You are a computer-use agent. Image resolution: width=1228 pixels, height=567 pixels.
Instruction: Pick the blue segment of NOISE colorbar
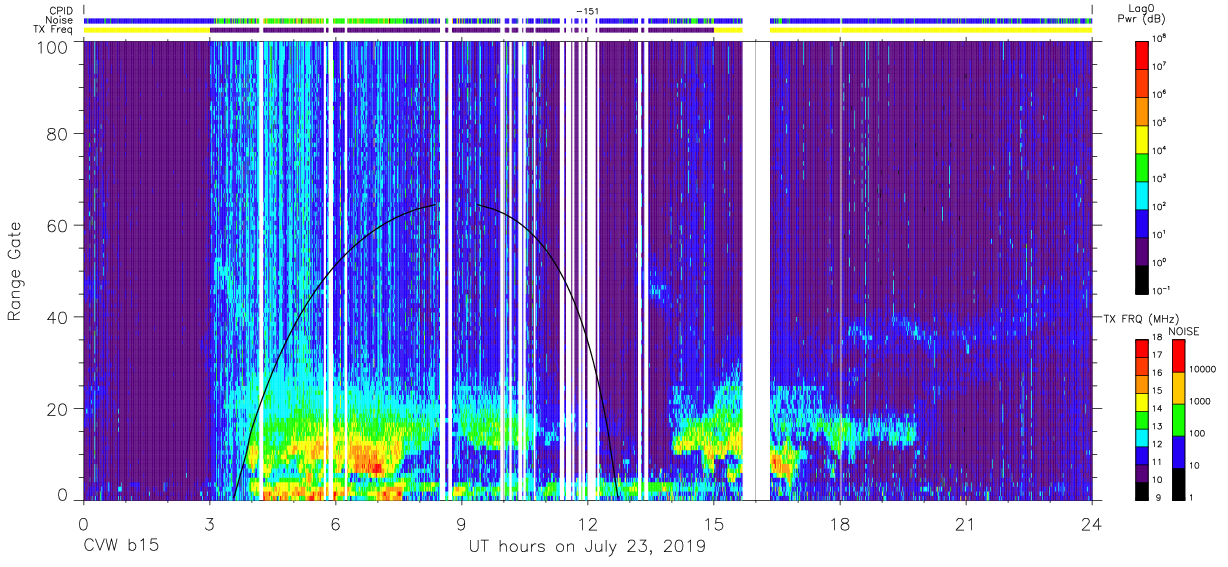point(1178,452)
